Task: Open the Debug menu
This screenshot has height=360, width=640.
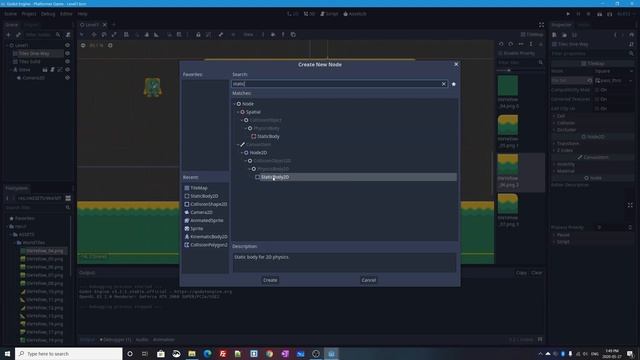Action: [48, 14]
